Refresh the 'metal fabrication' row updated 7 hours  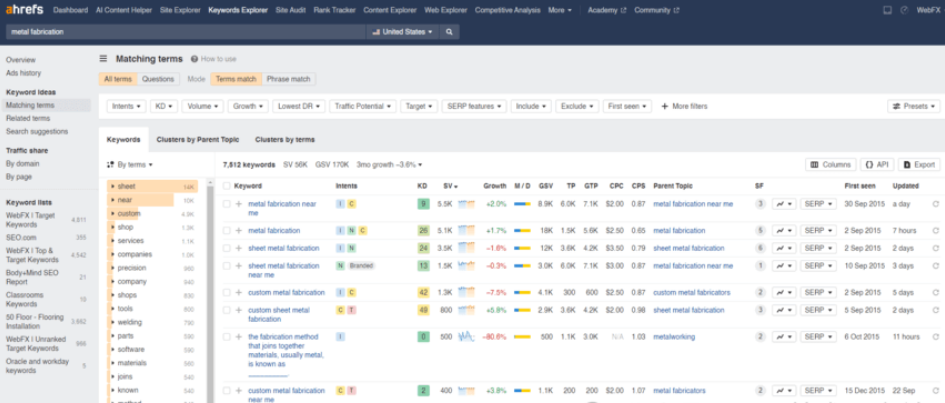pyautogui.click(x=935, y=231)
